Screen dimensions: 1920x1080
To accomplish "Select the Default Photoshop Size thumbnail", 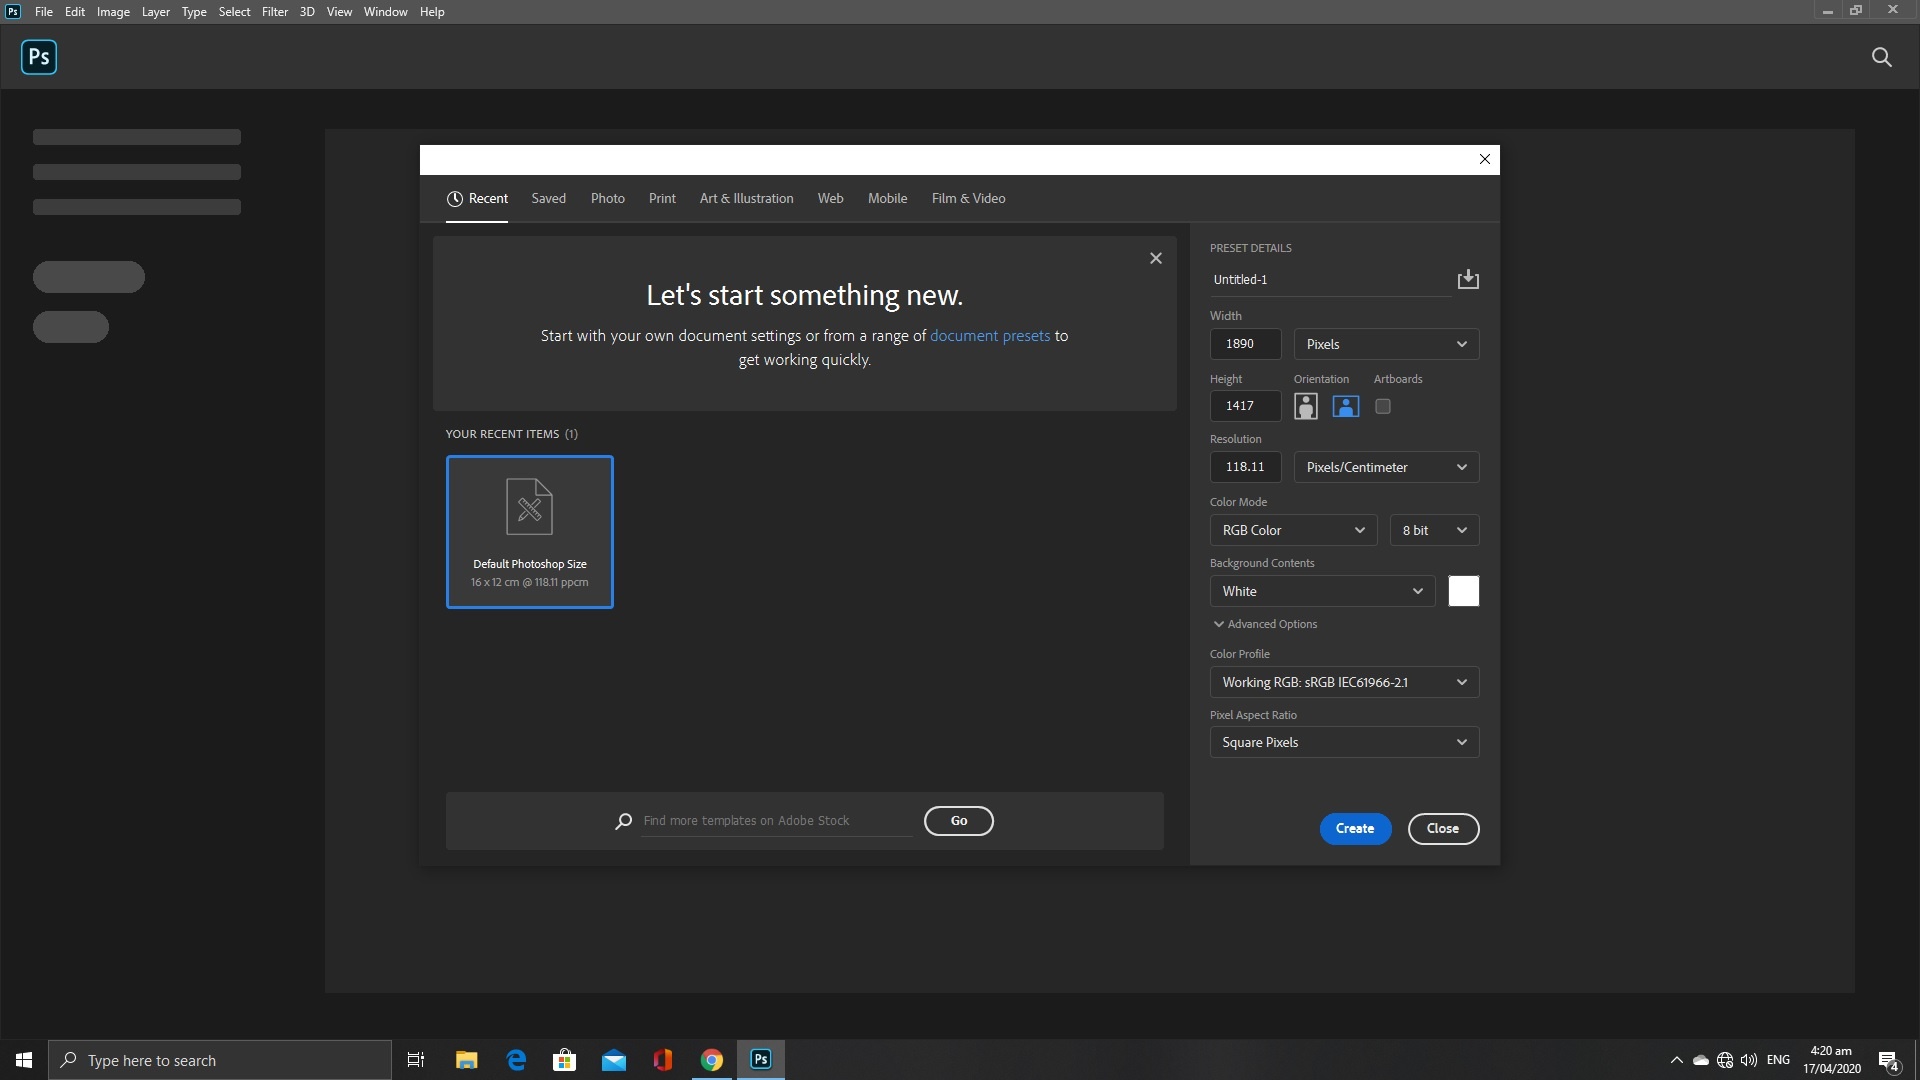I will (x=529, y=532).
